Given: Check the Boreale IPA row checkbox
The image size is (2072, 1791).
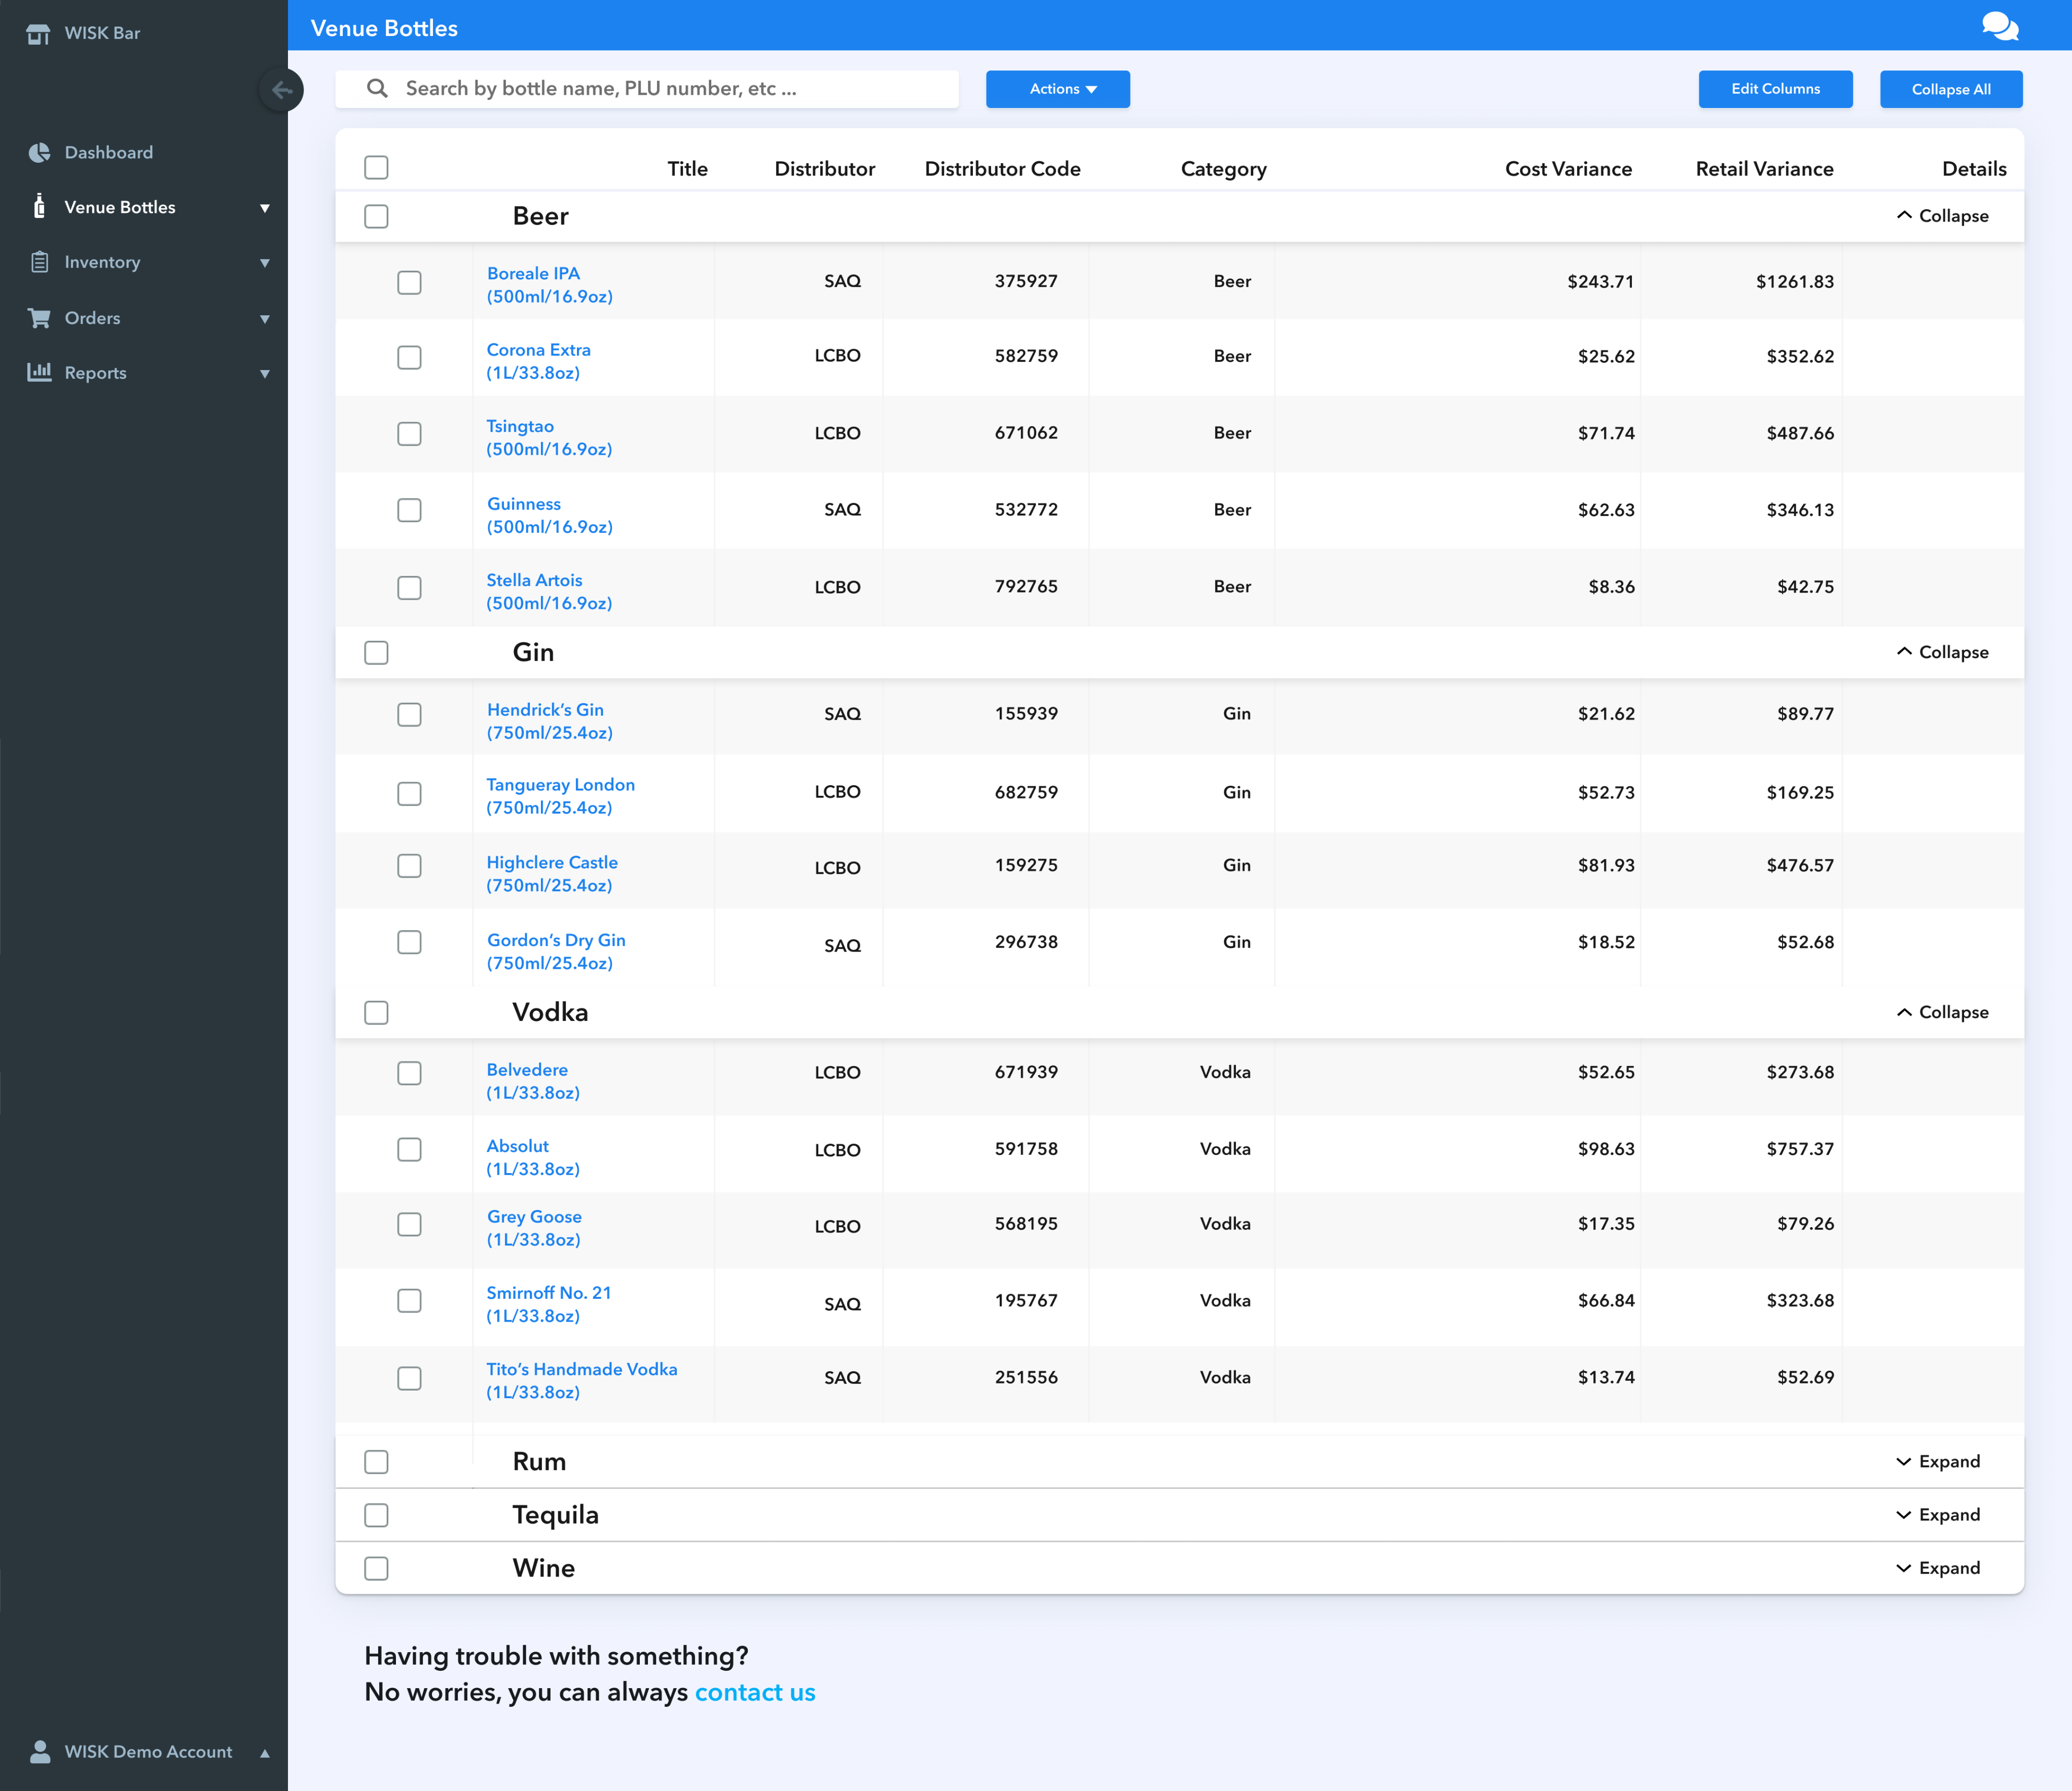Looking at the screenshot, I should [409, 283].
